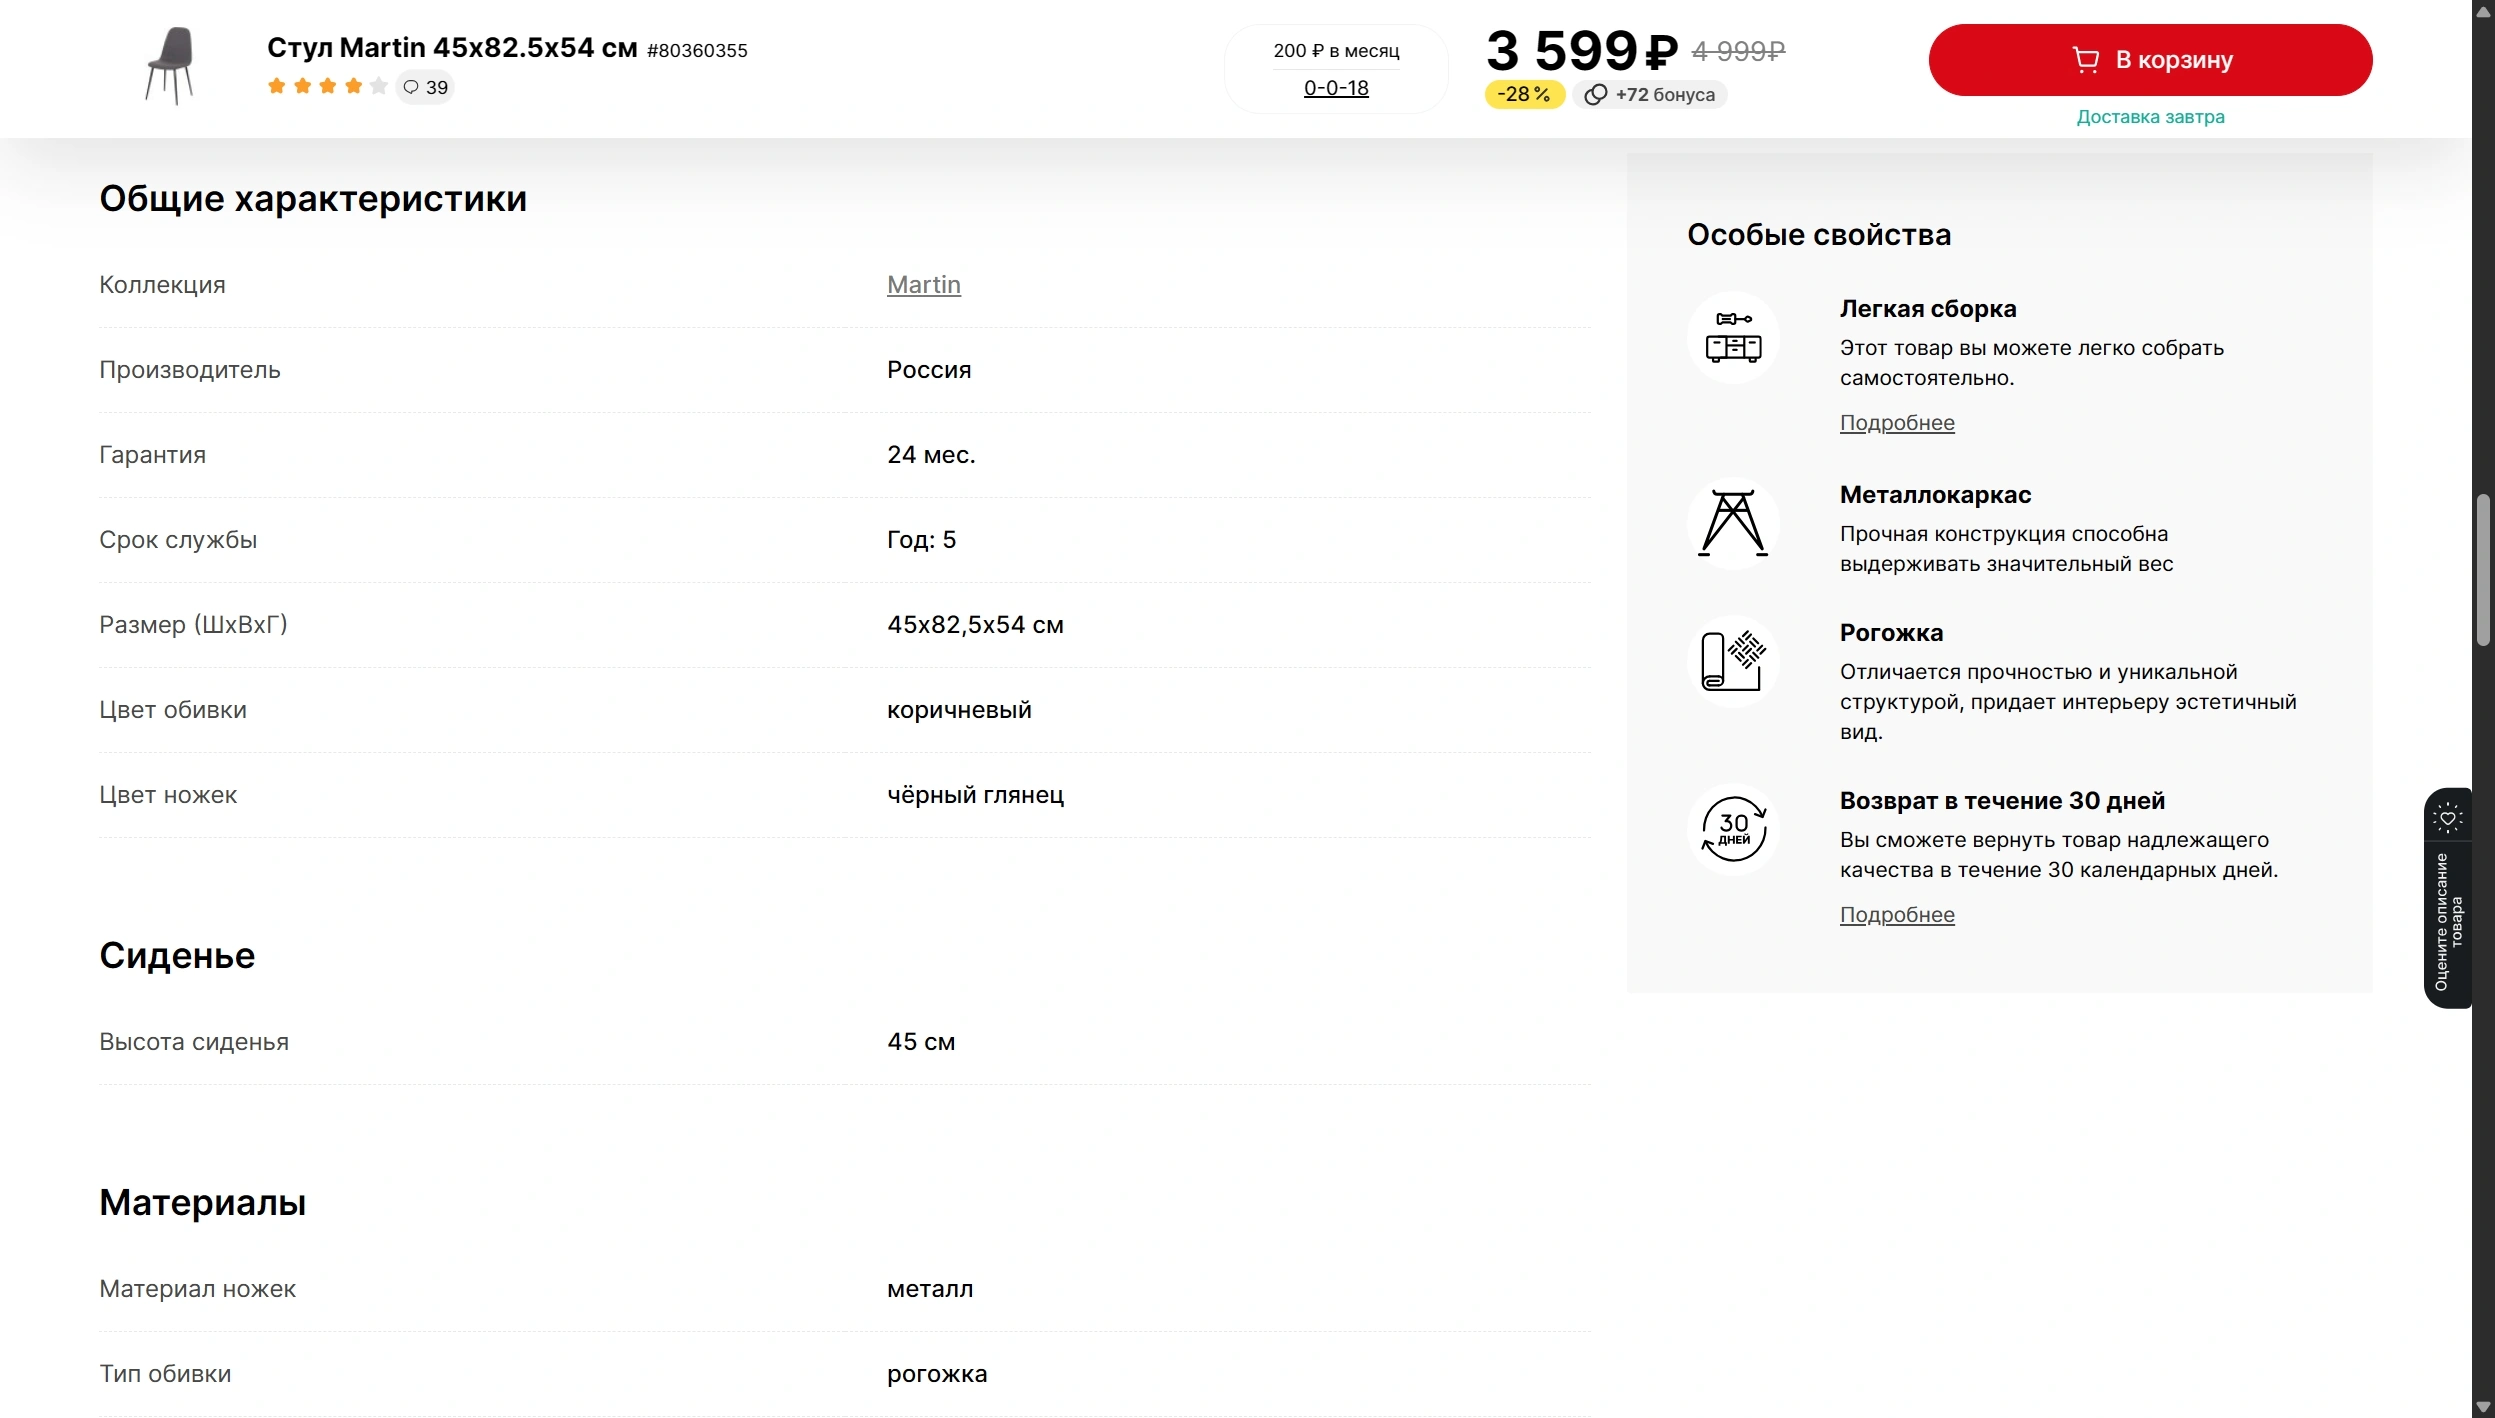Image resolution: width=2495 pixels, height=1418 pixels.
Task: Click the Материалы section heading
Action: (x=203, y=1203)
